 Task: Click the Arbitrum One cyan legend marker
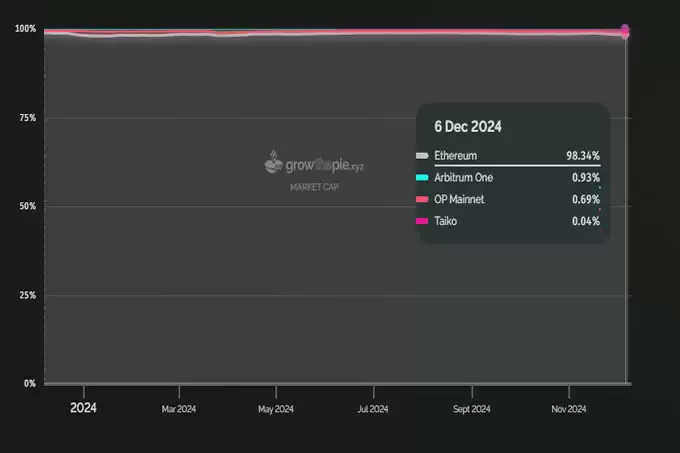coord(422,177)
